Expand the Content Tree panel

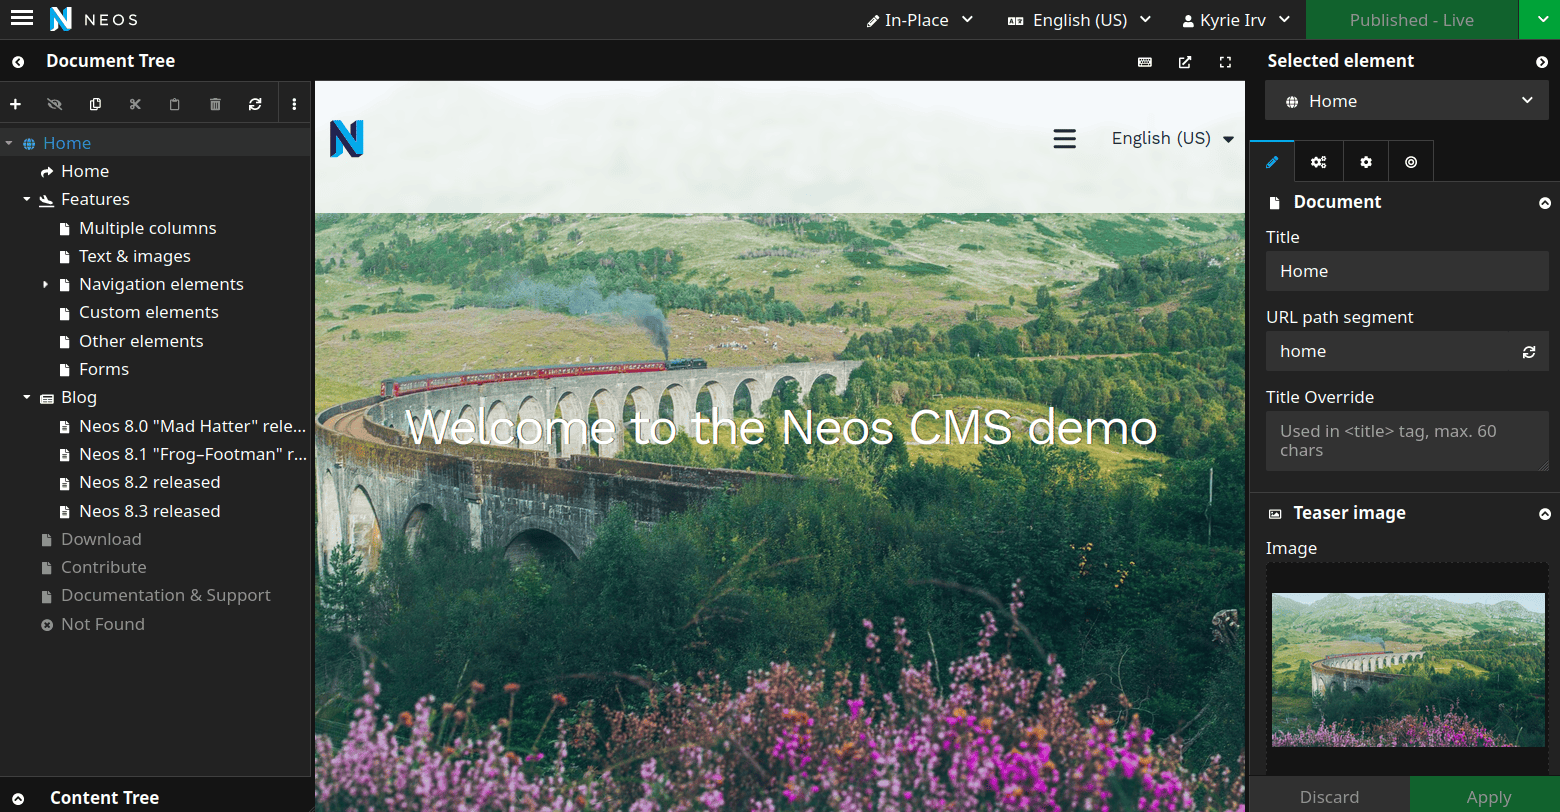pyautogui.click(x=18, y=798)
